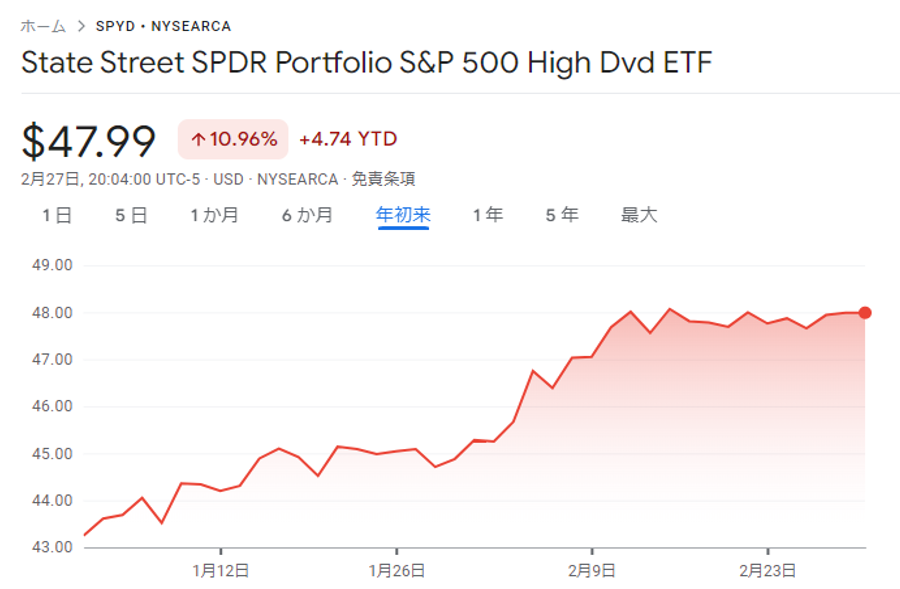Show the 1年 price history
Image resolution: width=900 pixels, height=589 pixels.
[x=488, y=215]
